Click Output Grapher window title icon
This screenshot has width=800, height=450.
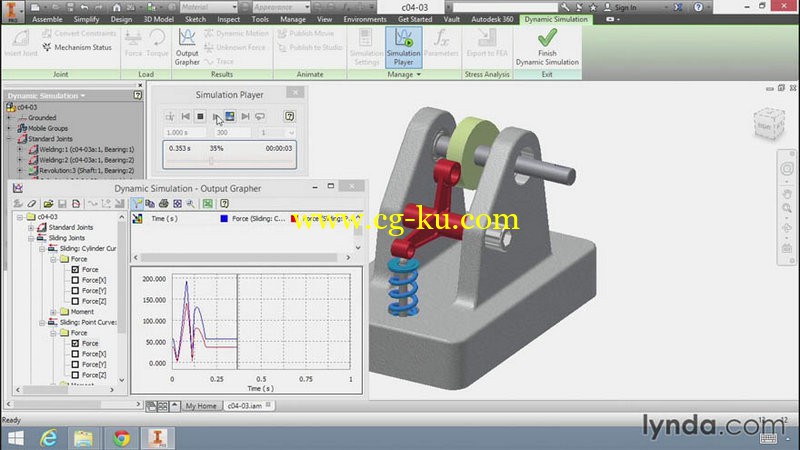pyautogui.click(x=18, y=188)
